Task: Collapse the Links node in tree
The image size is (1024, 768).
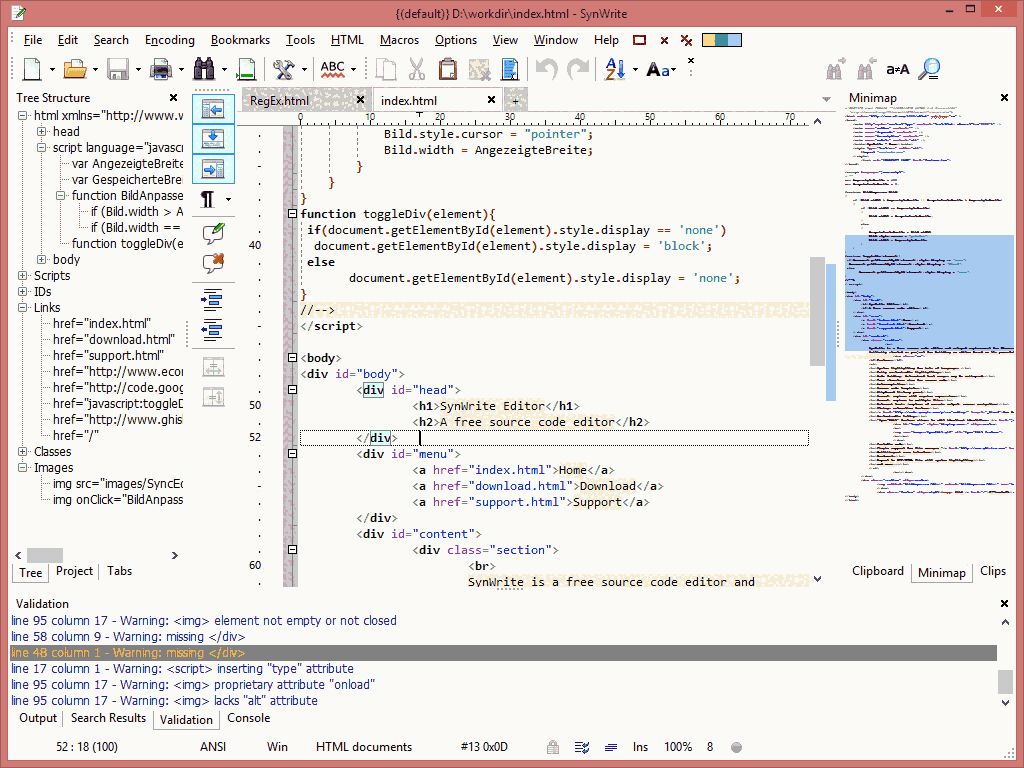Action: tap(24, 308)
